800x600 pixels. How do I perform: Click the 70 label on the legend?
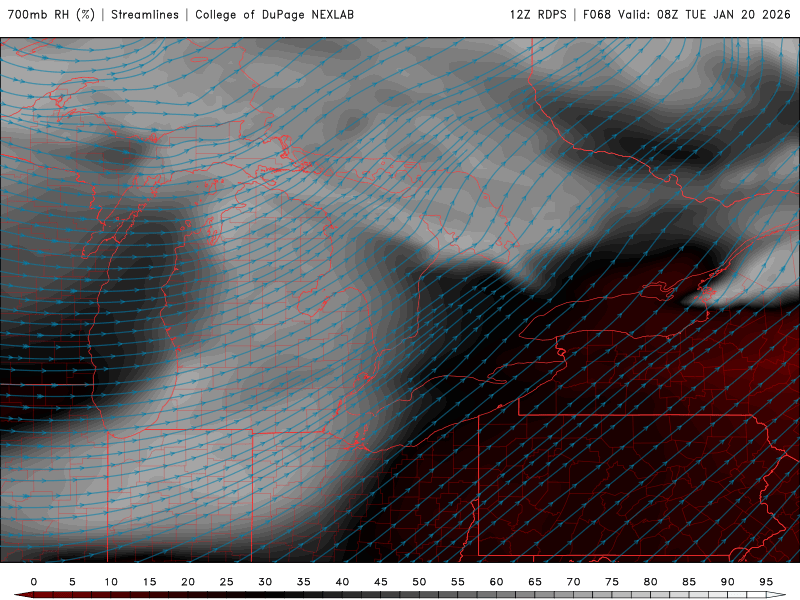573,582
